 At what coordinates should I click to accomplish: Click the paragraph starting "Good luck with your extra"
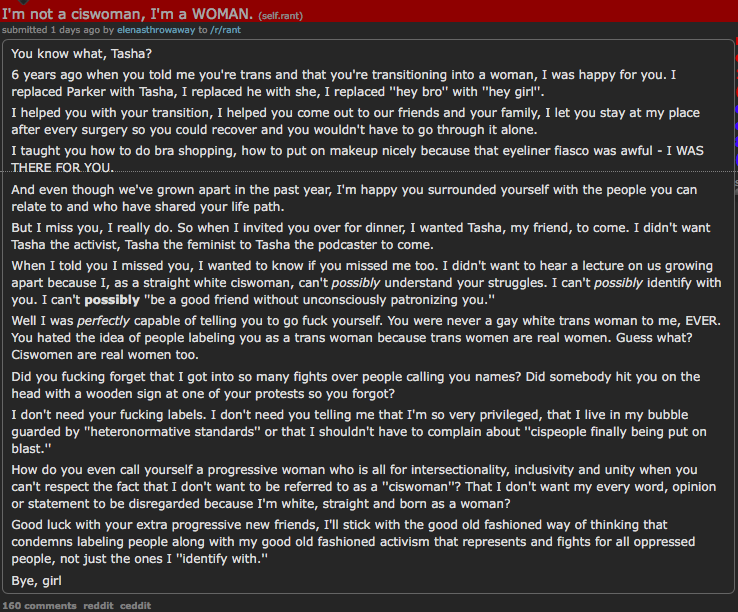353,542
